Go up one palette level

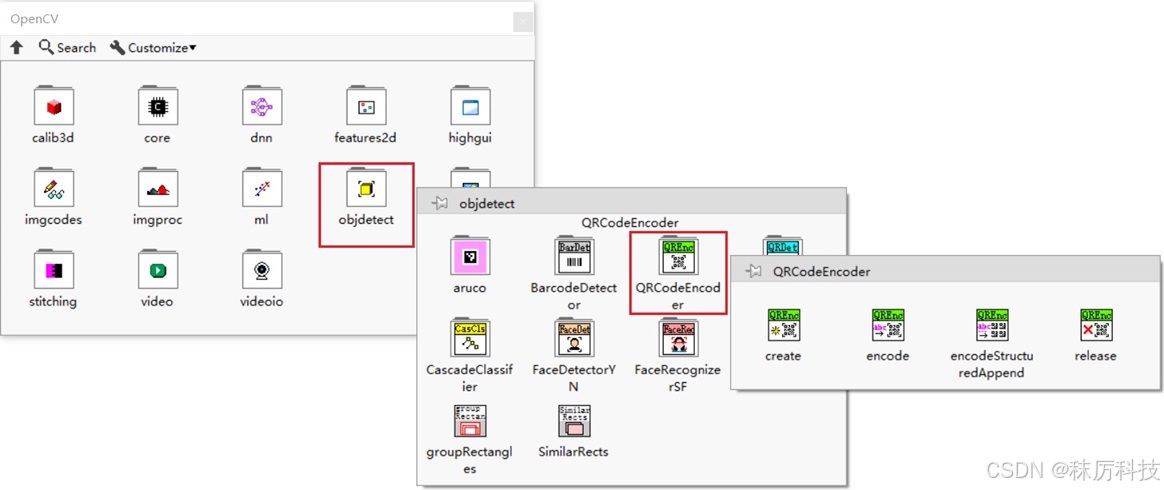(x=17, y=48)
